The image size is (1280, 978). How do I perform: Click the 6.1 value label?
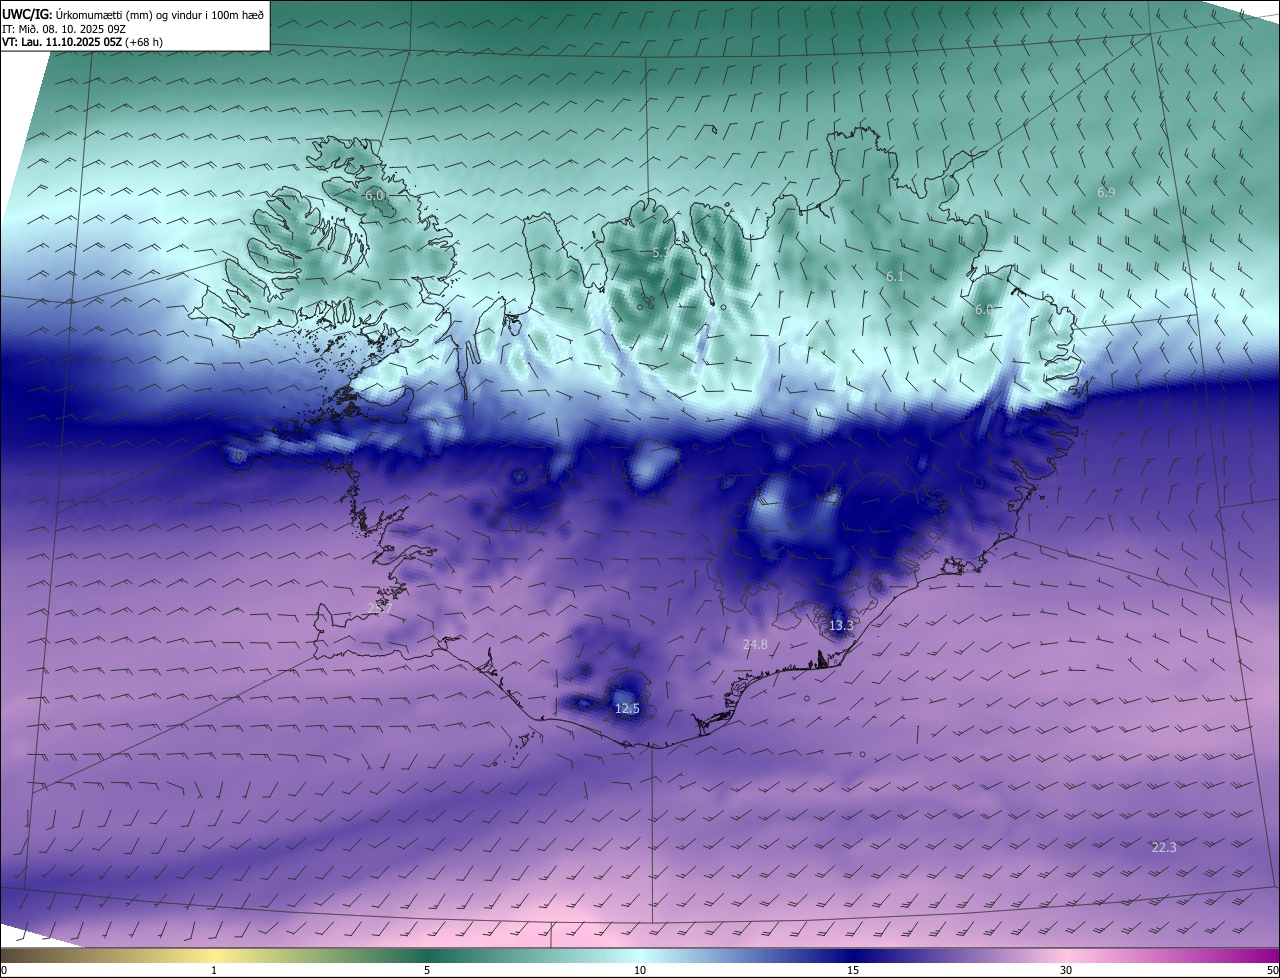[895, 276]
